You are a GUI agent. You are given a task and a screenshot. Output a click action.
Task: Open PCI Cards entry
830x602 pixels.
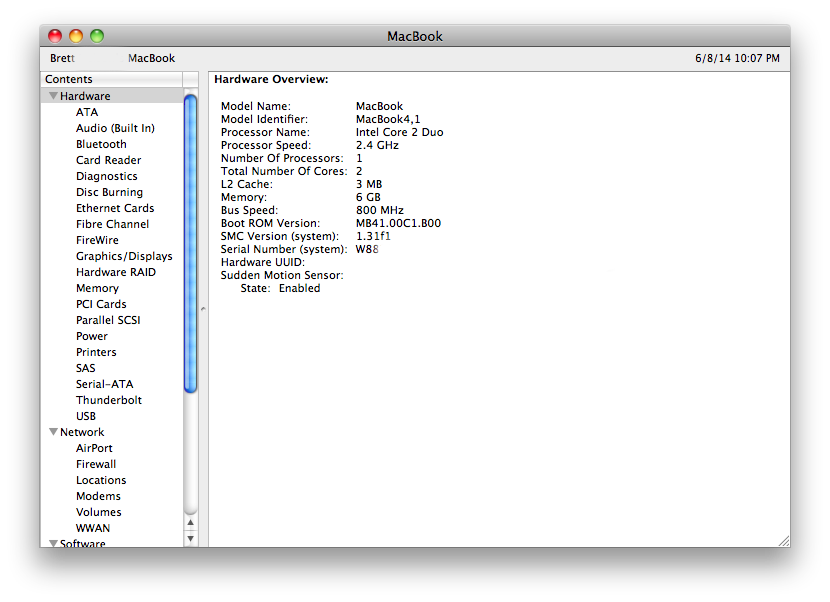[x=101, y=304]
